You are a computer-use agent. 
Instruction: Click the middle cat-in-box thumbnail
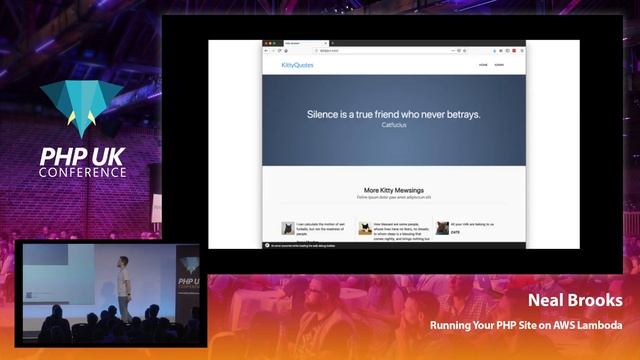[x=365, y=228]
